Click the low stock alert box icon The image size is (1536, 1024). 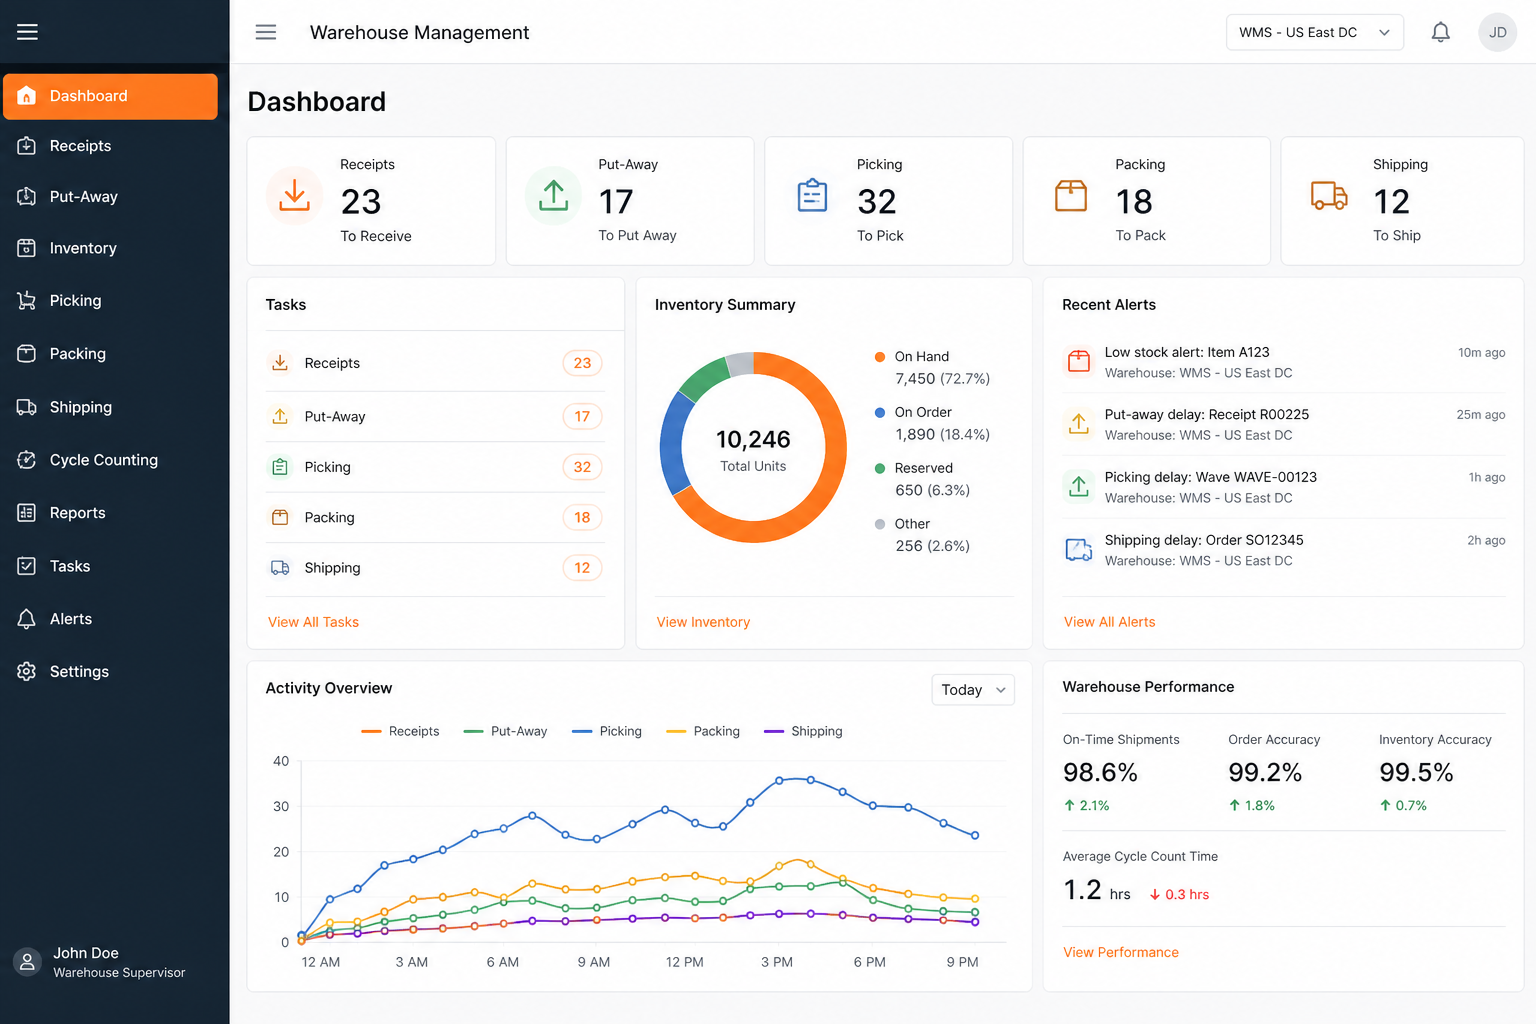point(1079,361)
